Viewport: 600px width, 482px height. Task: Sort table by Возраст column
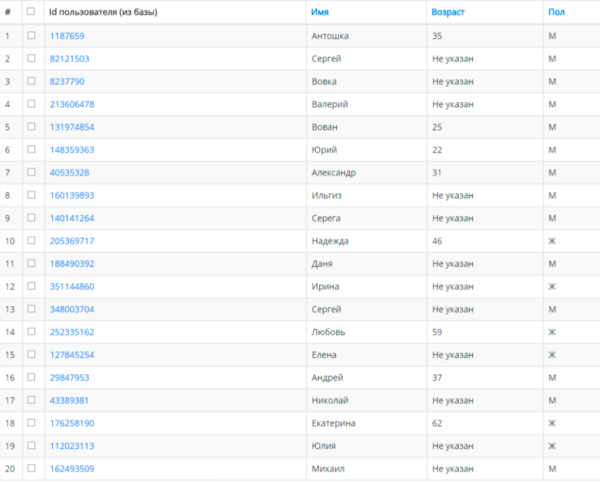pyautogui.click(x=448, y=12)
